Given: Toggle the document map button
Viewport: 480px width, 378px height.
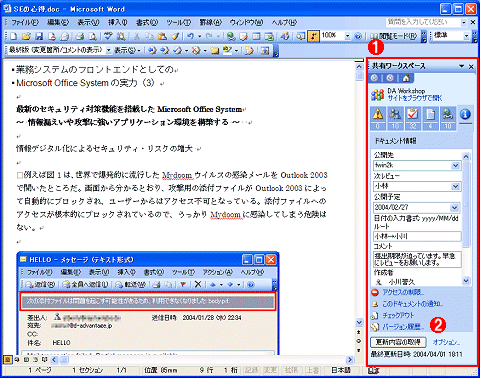Looking at the screenshot, I should [301, 36].
